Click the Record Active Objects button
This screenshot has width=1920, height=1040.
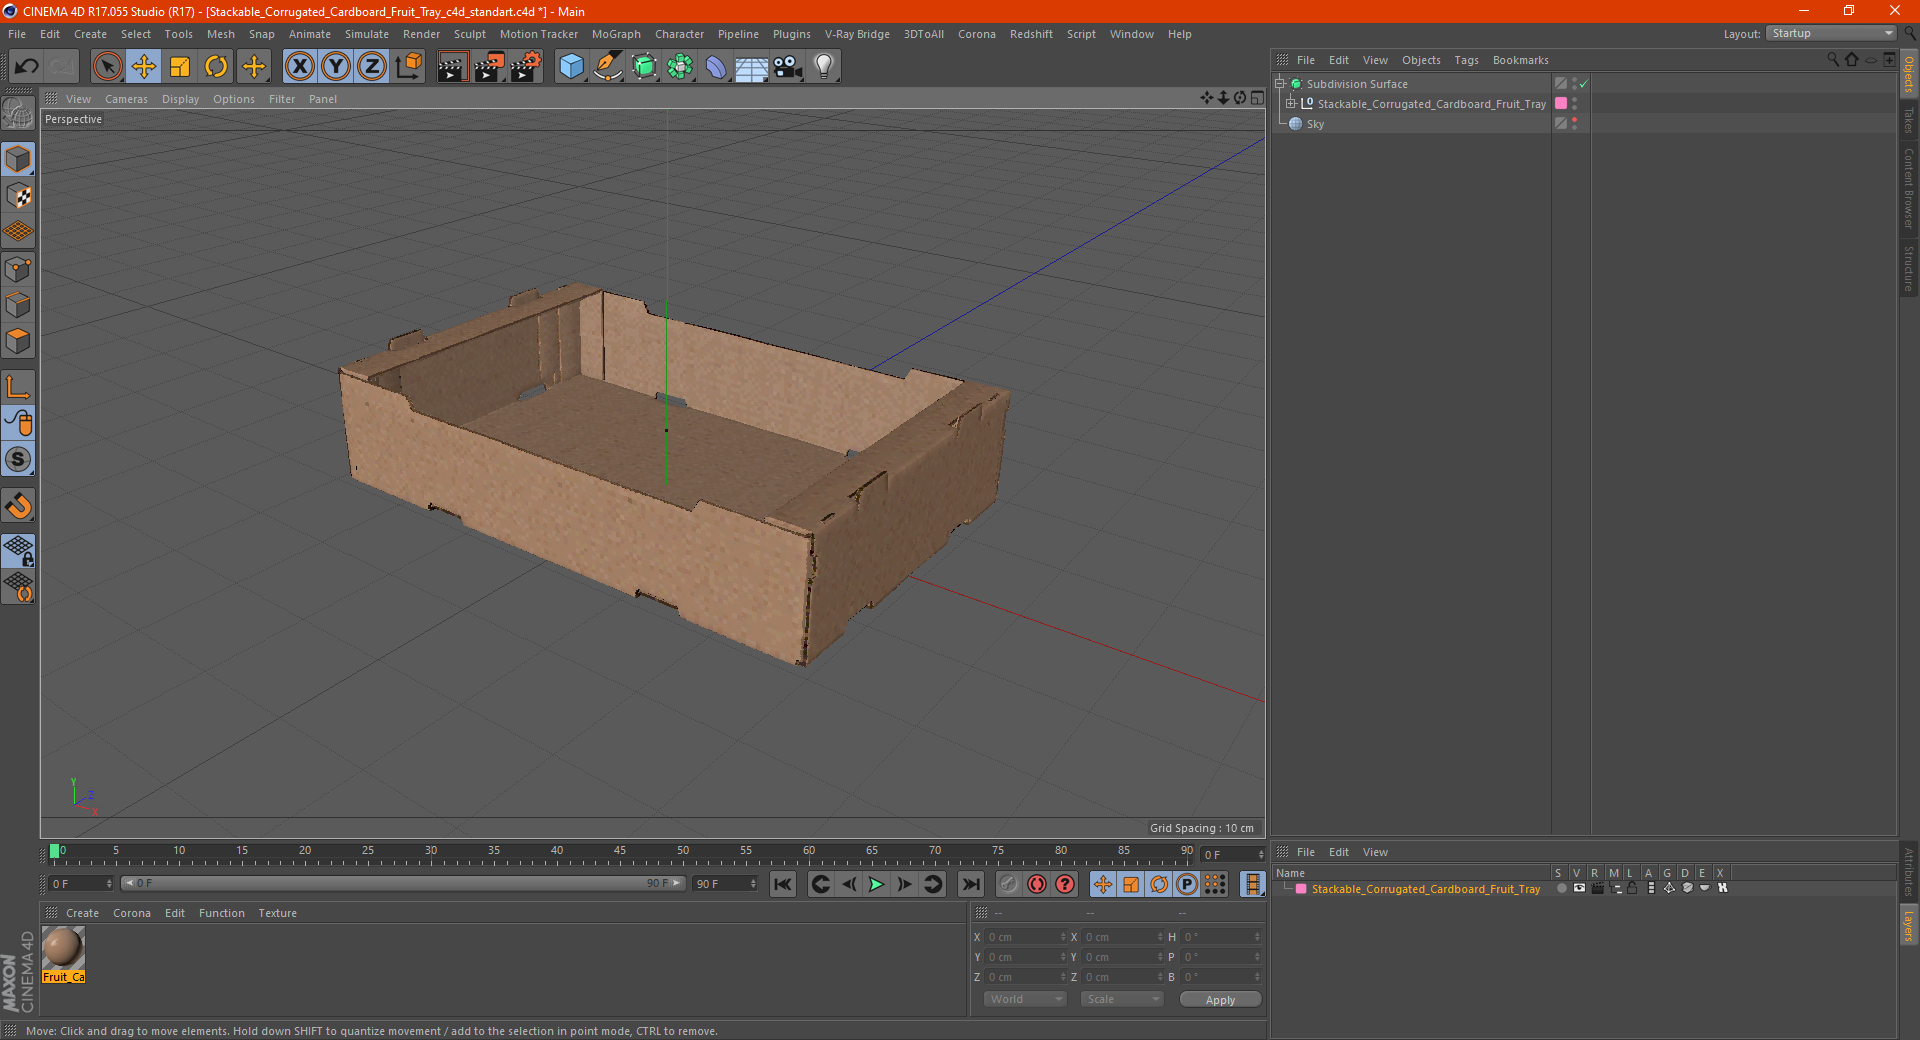click(x=1008, y=884)
